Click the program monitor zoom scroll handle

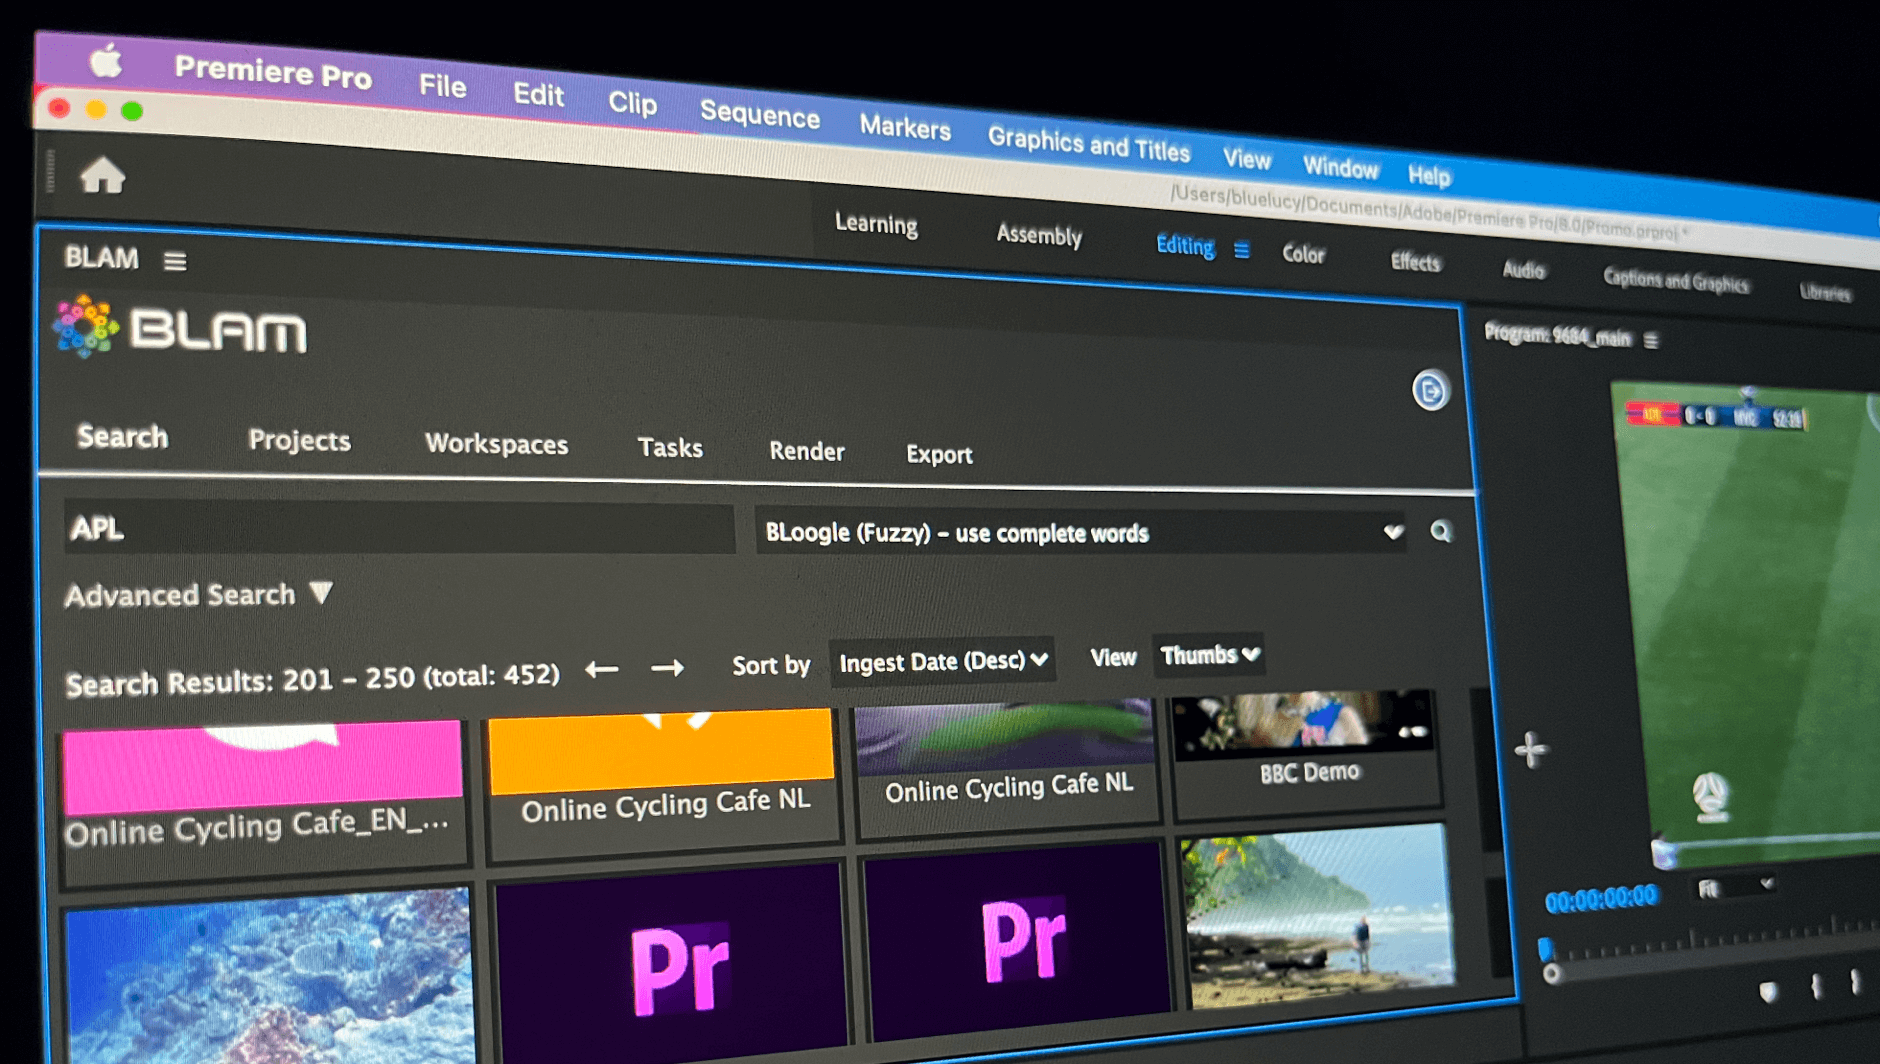click(1551, 973)
